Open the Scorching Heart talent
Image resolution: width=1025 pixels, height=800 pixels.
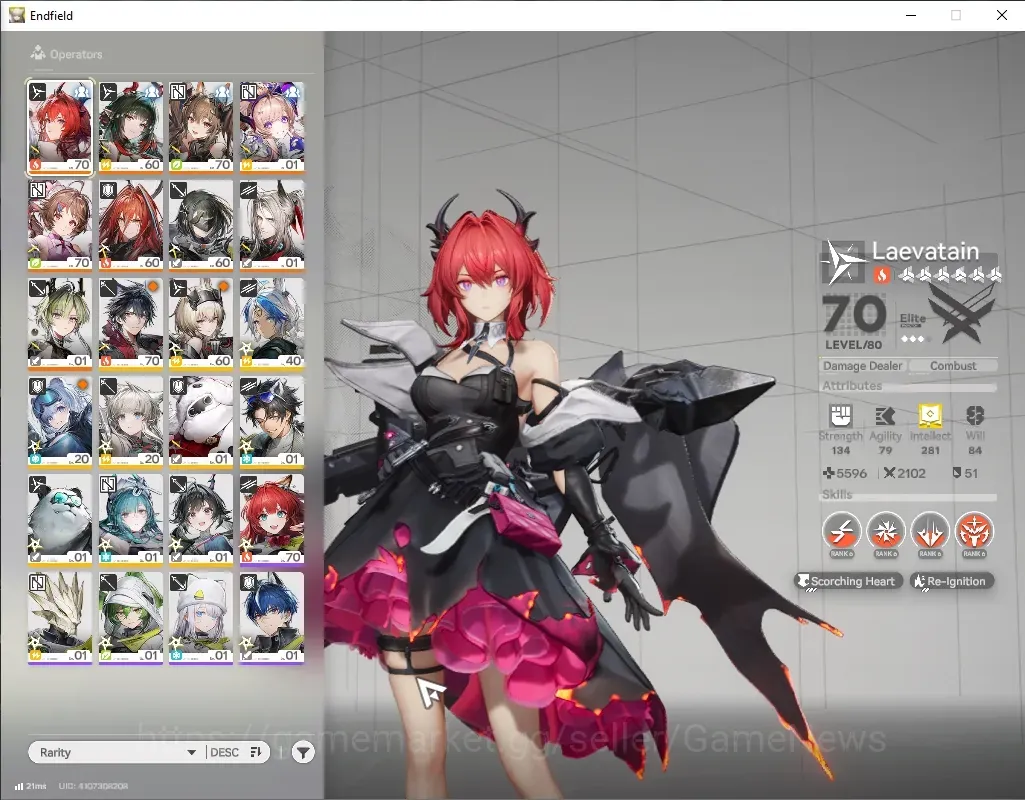click(x=849, y=581)
